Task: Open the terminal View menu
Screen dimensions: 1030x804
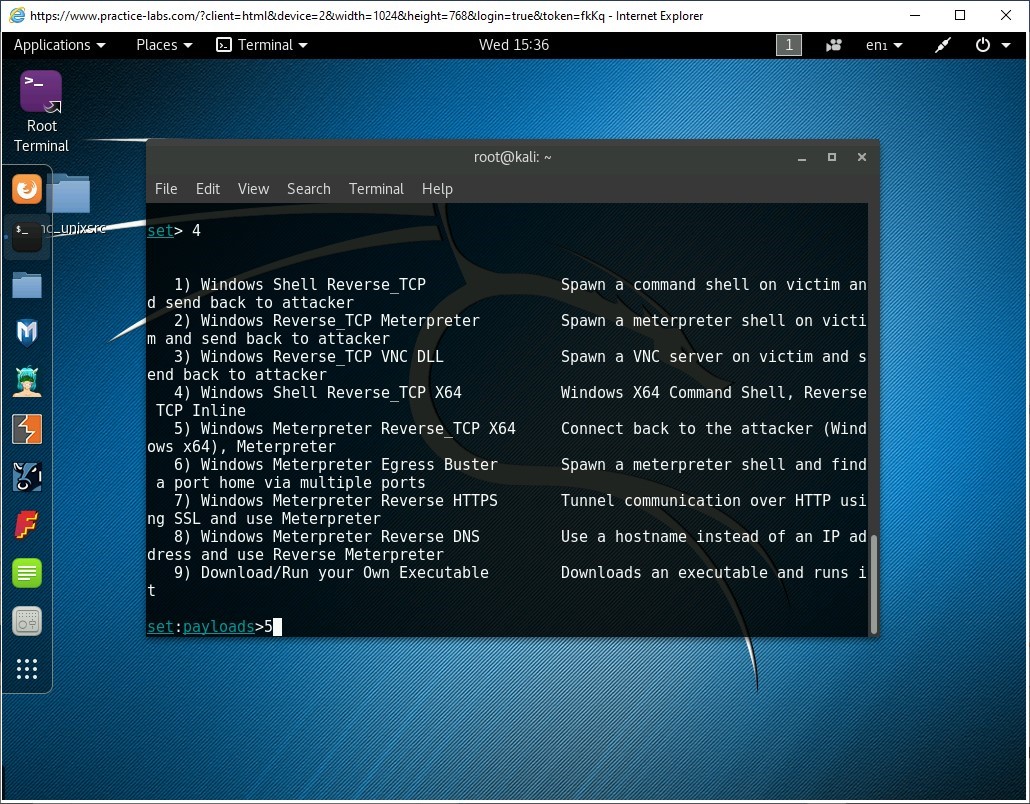Action: click(x=254, y=189)
